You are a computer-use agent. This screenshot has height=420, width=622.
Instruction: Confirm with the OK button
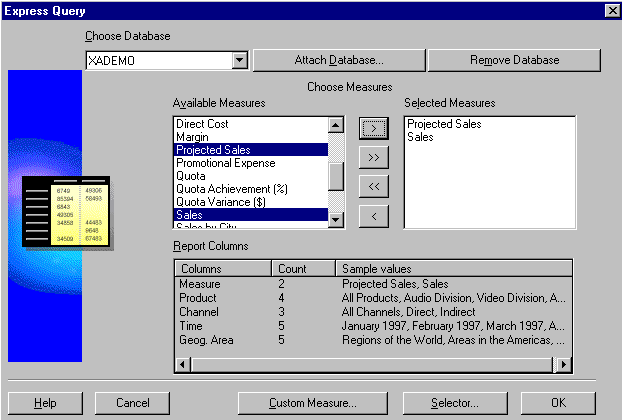point(558,403)
